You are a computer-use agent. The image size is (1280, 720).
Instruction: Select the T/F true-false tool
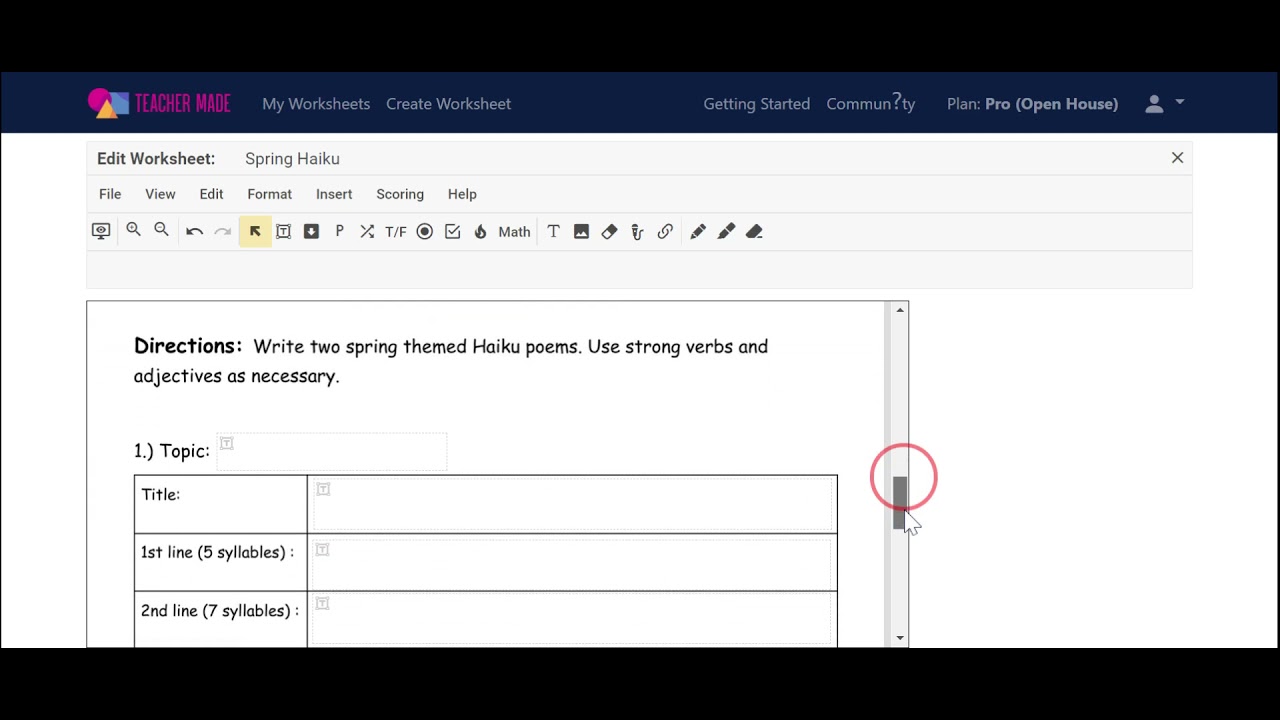(396, 231)
